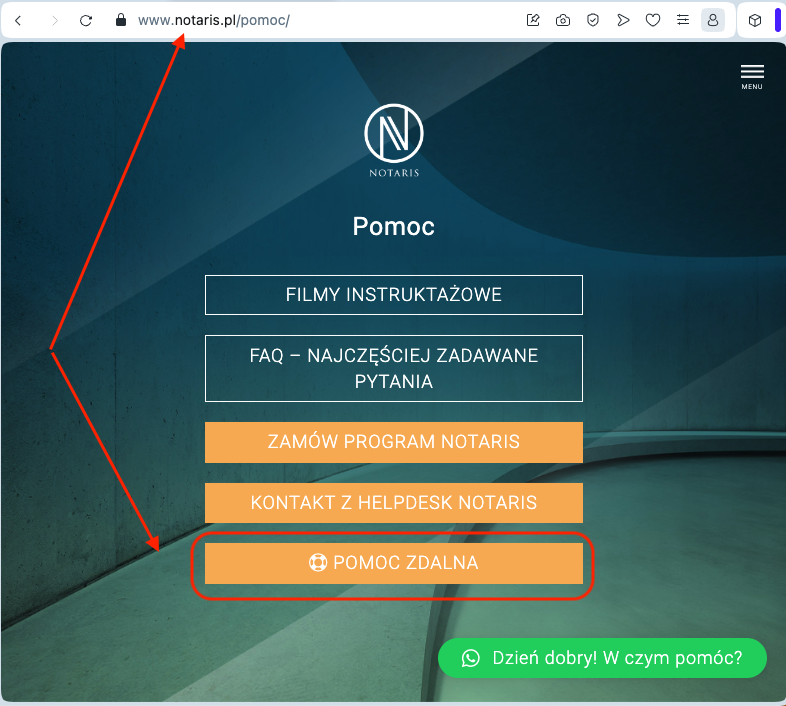The image size is (786, 706).
Task: Open the MENU hamburger icon
Action: click(752, 77)
